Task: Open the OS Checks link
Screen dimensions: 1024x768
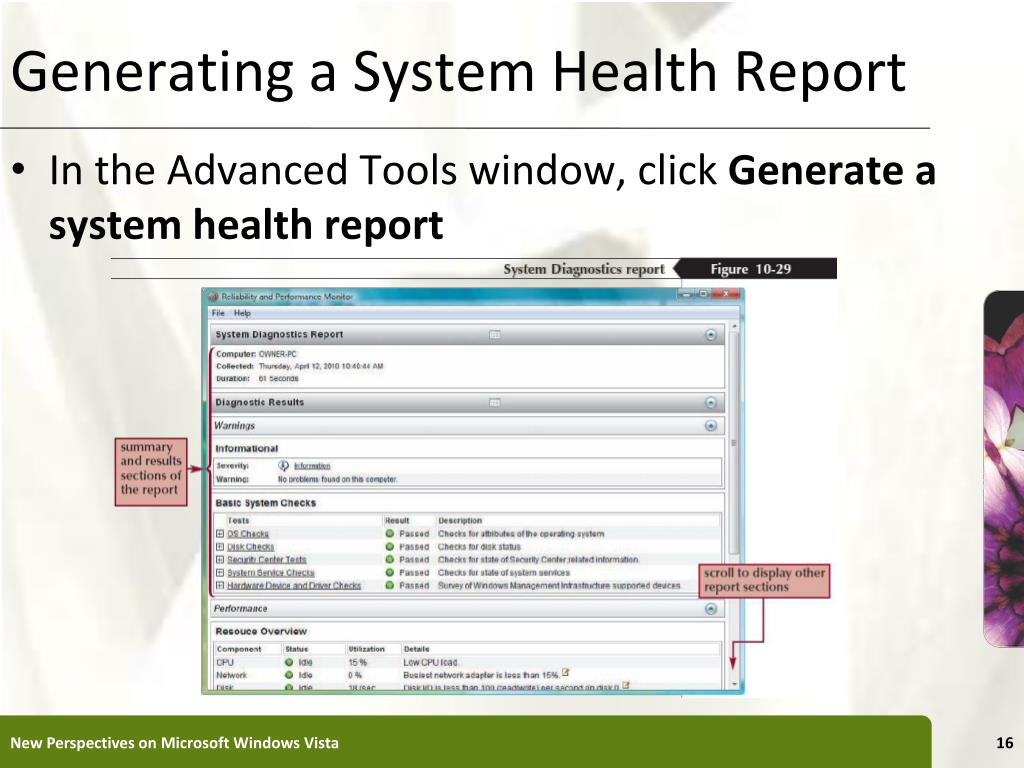Action: pos(248,534)
